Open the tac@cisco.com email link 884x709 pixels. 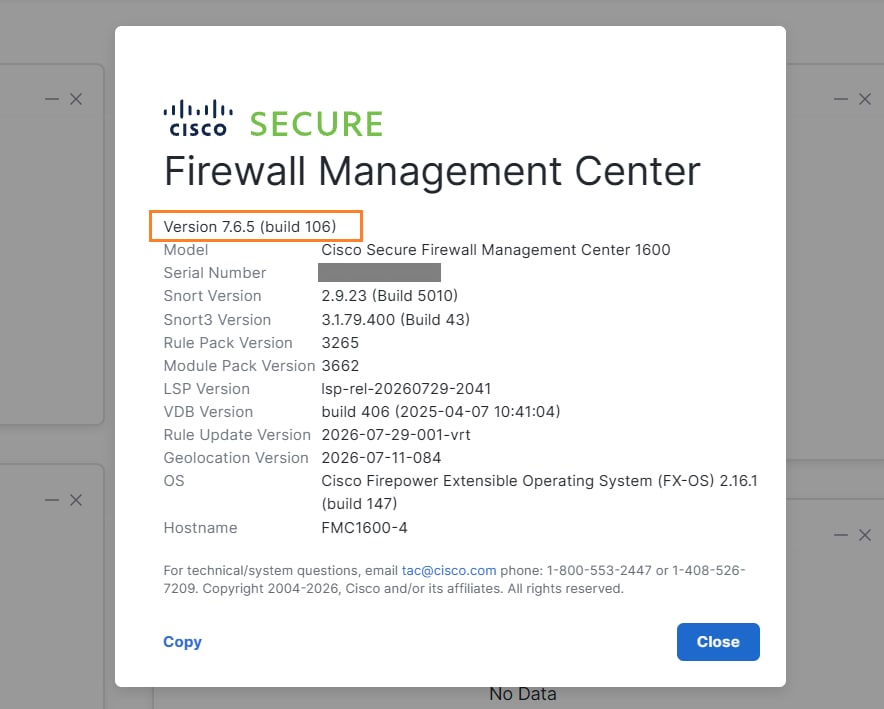(449, 570)
